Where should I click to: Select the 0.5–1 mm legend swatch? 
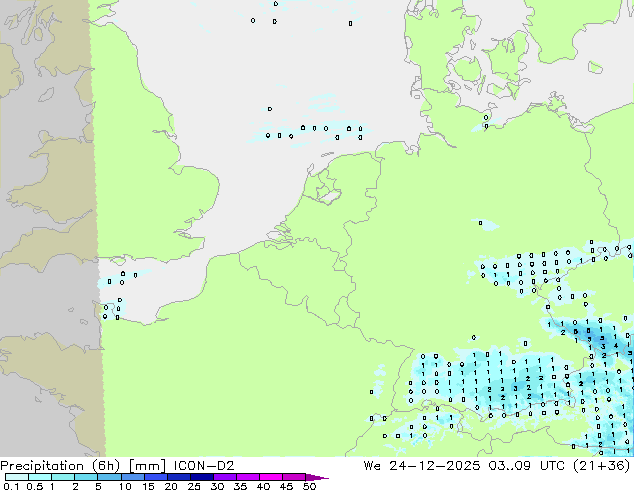point(40,477)
